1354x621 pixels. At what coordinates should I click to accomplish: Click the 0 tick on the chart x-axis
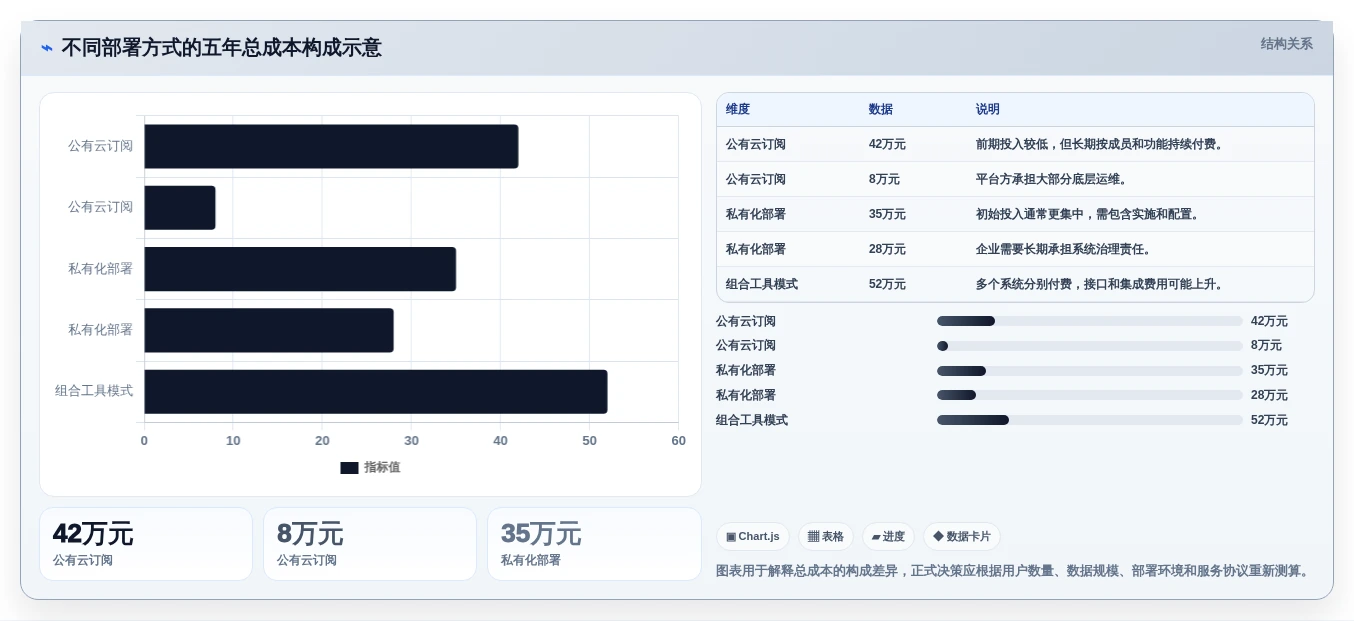pos(144,441)
